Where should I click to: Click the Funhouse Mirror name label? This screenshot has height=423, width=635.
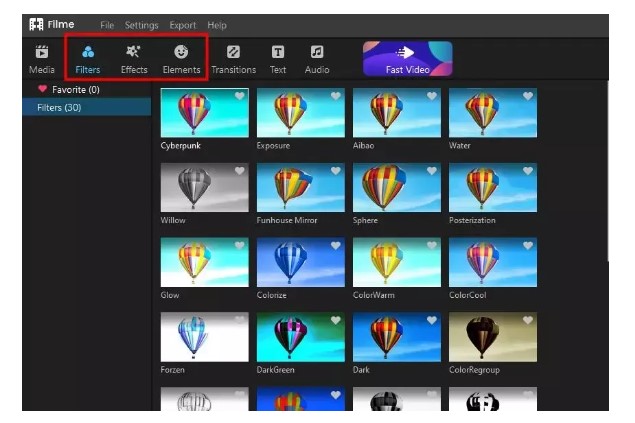pyautogui.click(x=287, y=220)
